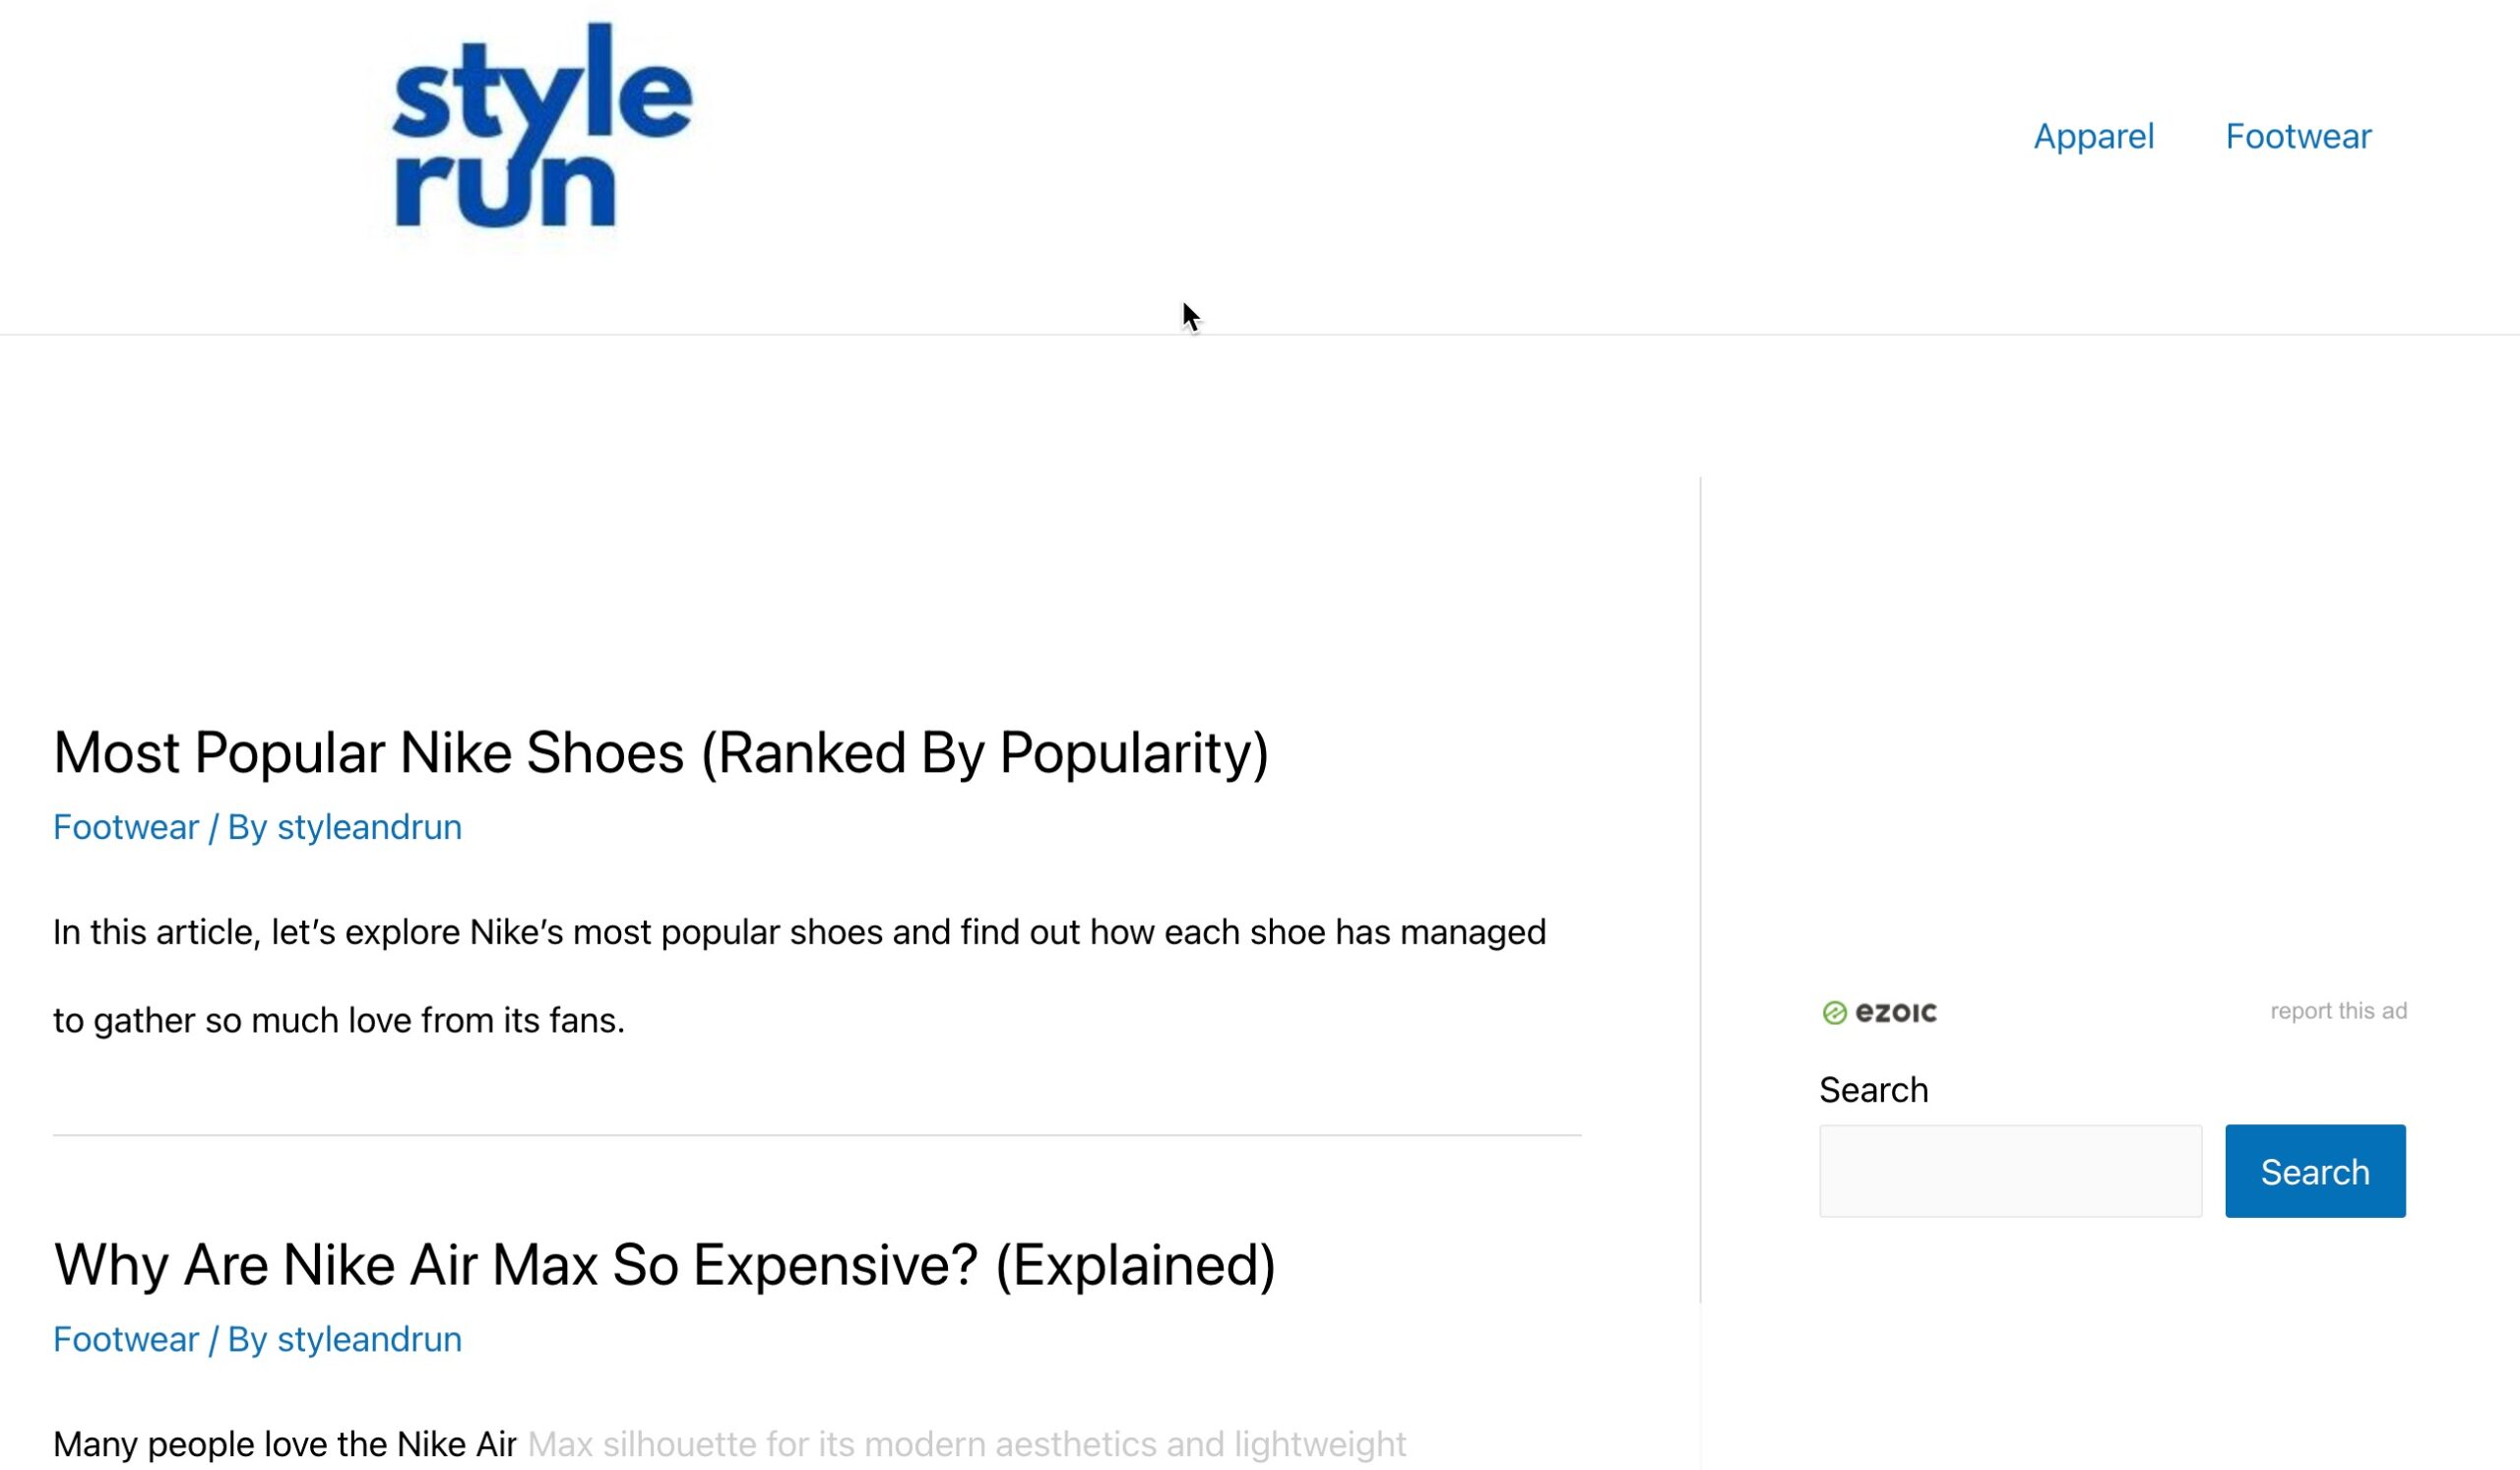The width and height of the screenshot is (2520, 1470).
Task: View styleandrun author link under Most Popular Nike Shoes
Action: [x=369, y=827]
